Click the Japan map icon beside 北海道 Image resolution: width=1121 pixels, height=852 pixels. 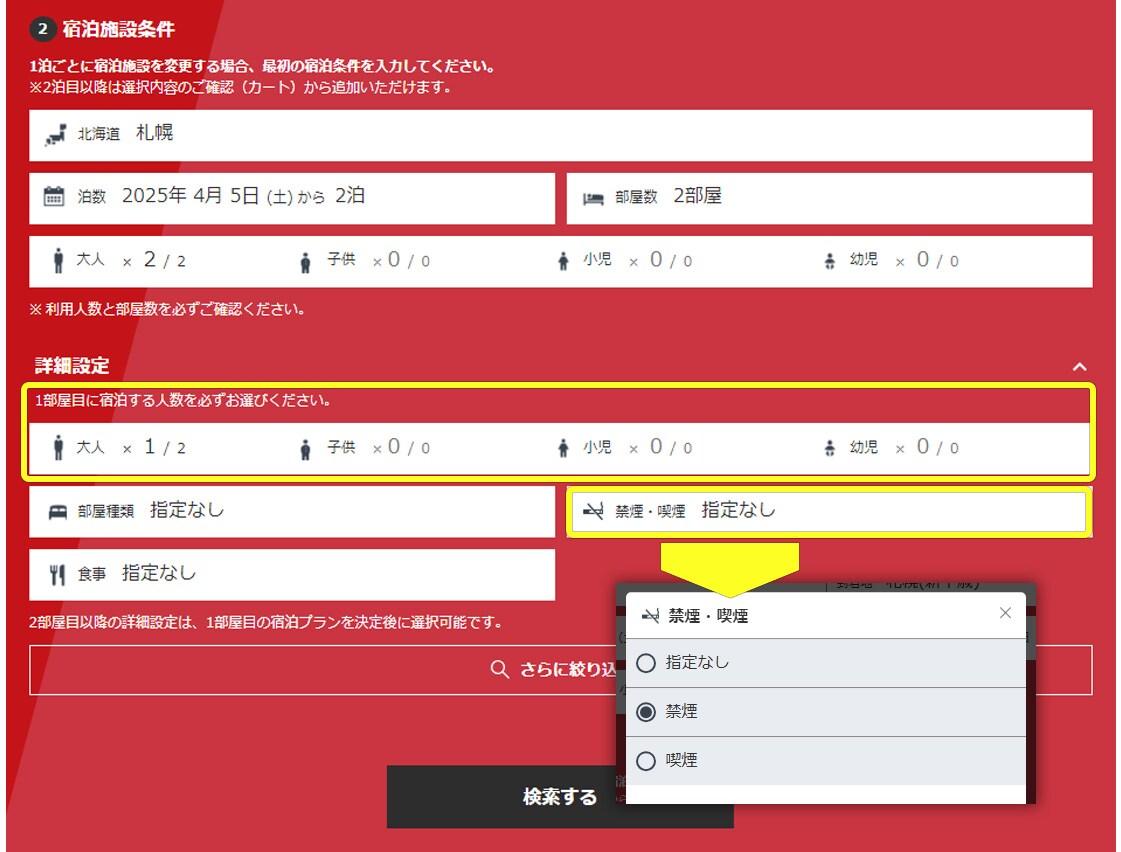(56, 135)
